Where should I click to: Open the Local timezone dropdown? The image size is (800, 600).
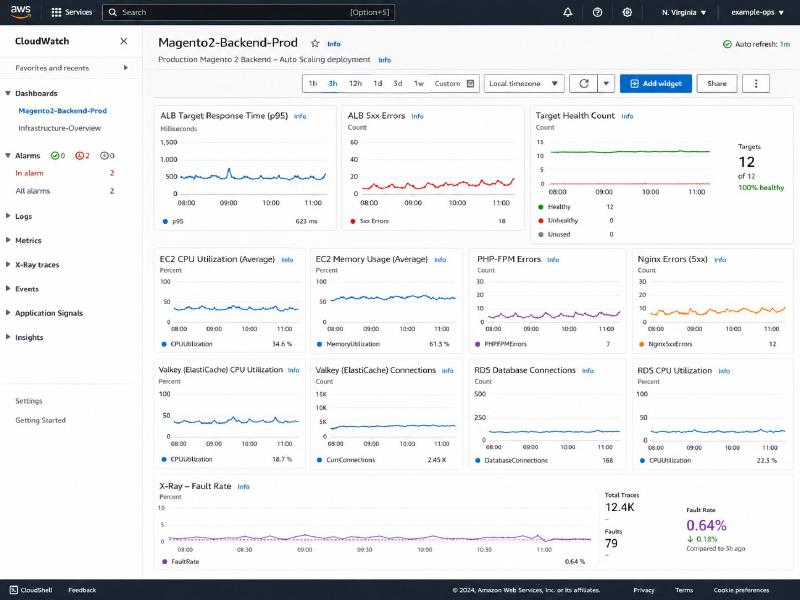click(524, 83)
